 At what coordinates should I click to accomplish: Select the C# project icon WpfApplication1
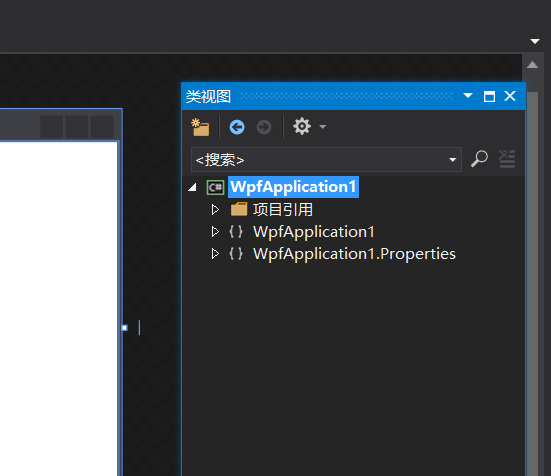coord(215,187)
